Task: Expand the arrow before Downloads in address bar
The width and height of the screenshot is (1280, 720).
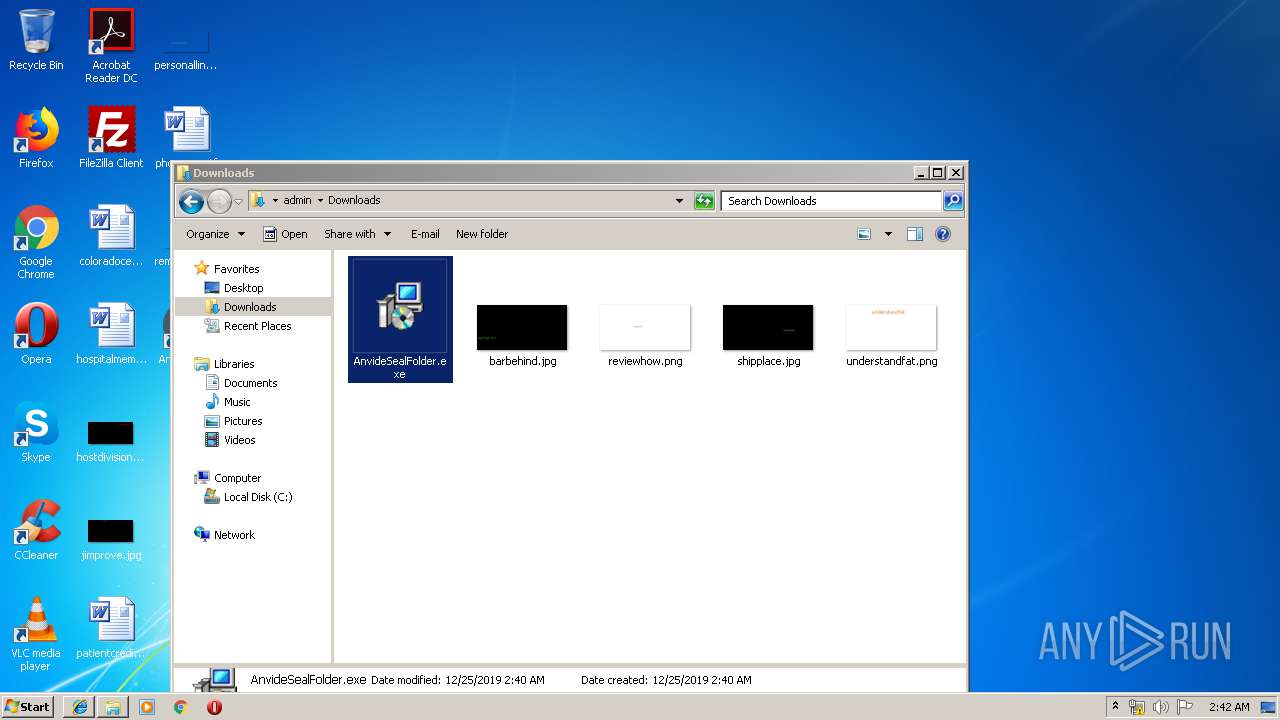Action: tap(320, 200)
